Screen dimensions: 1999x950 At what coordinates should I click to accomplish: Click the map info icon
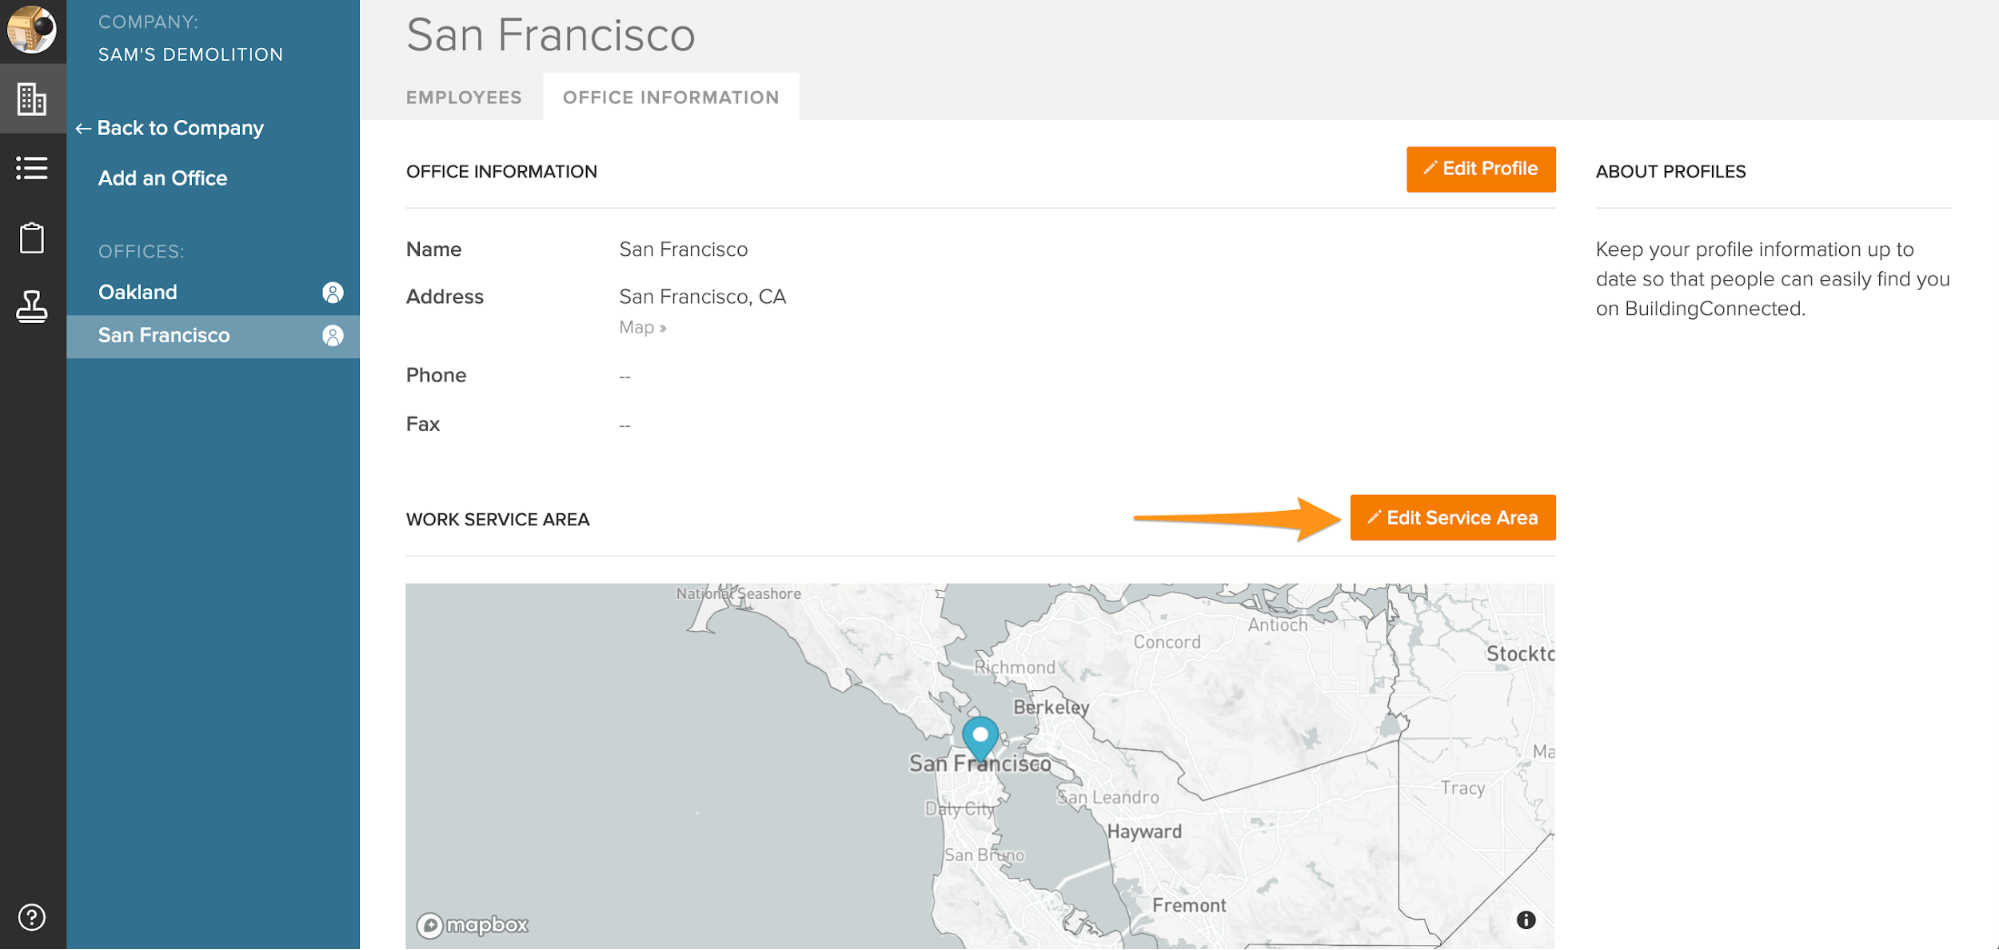[1525, 920]
